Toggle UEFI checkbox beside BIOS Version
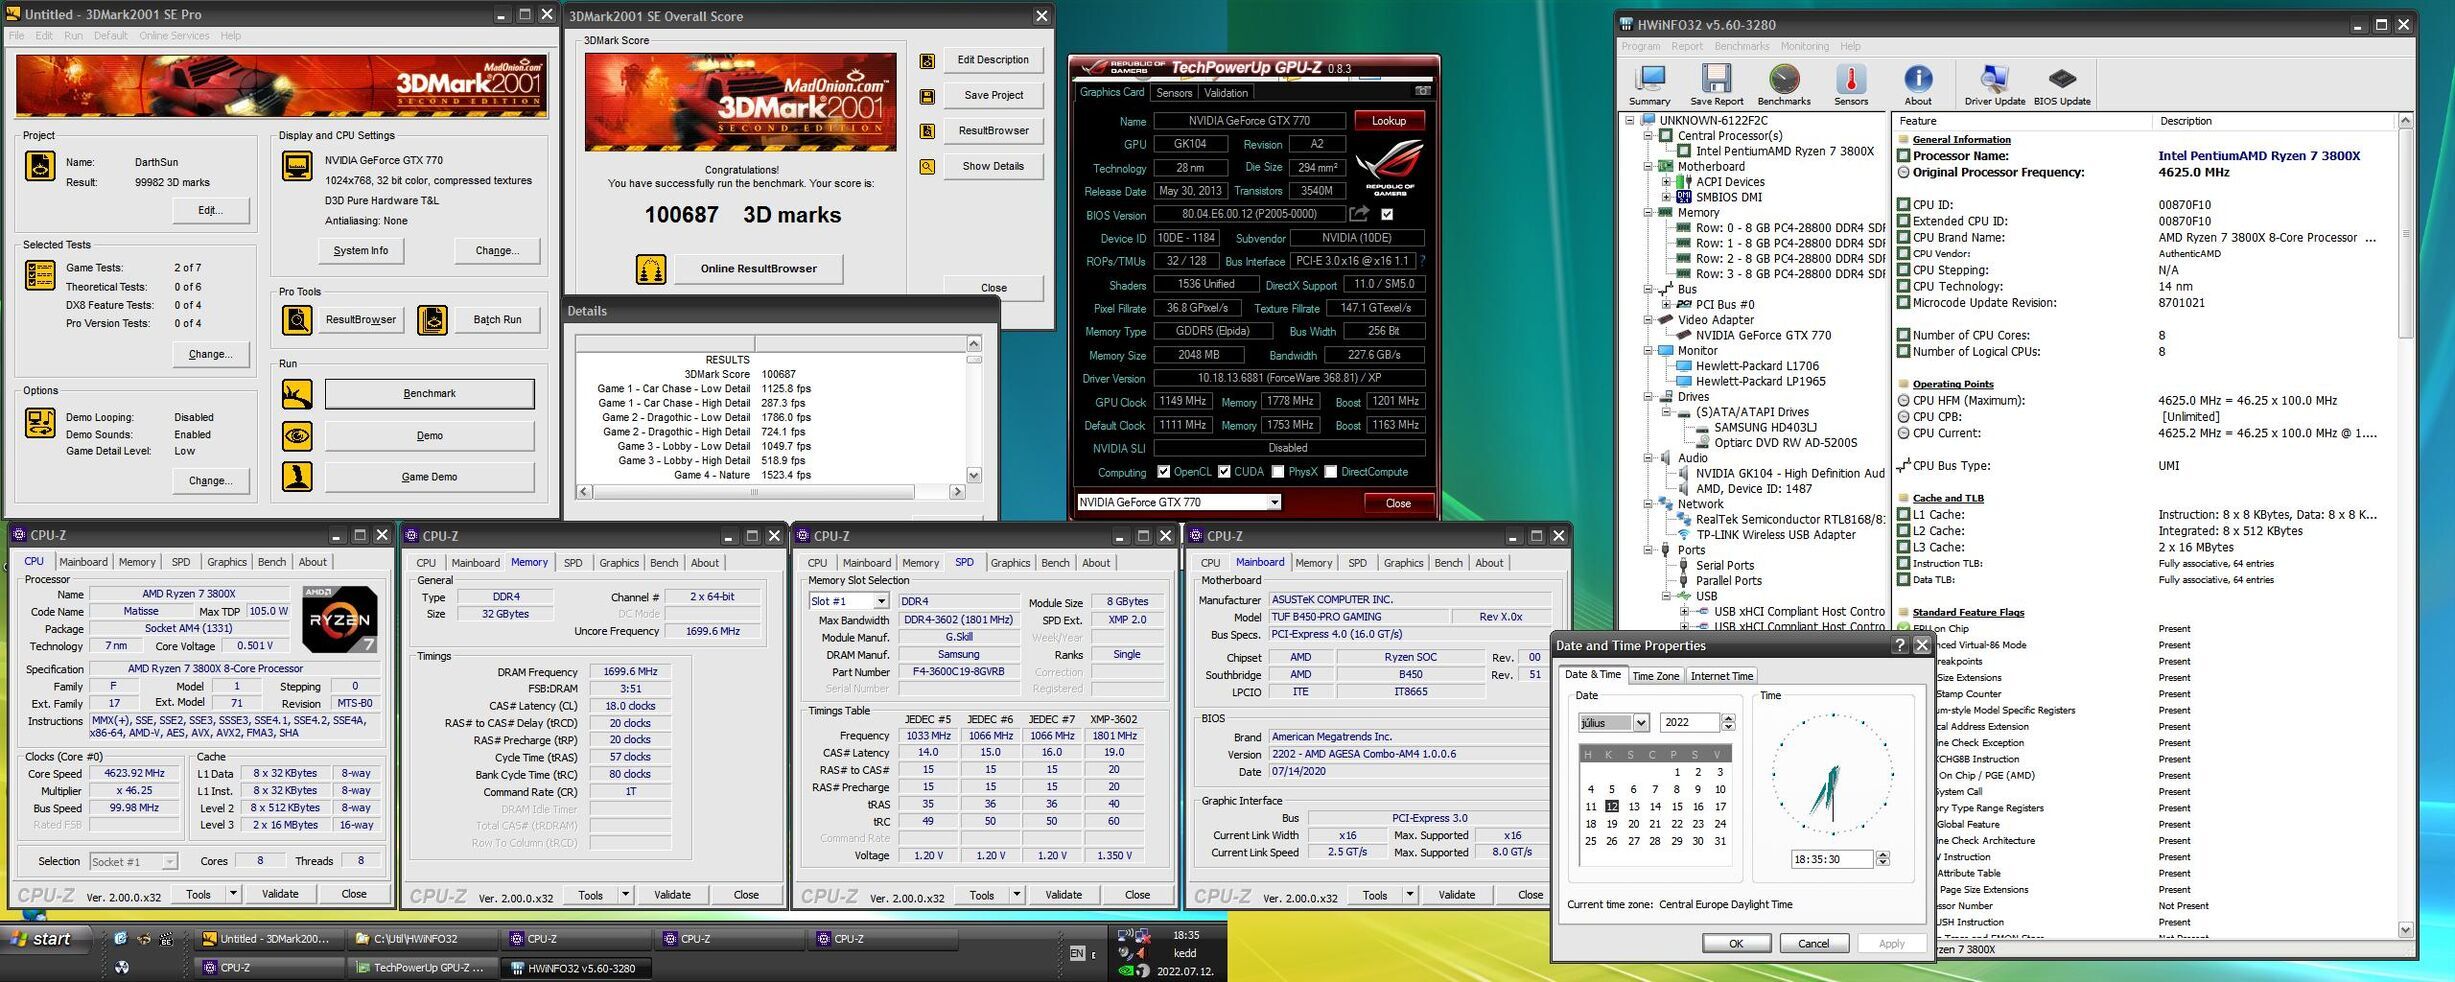The image size is (2455, 982). [x=1387, y=214]
